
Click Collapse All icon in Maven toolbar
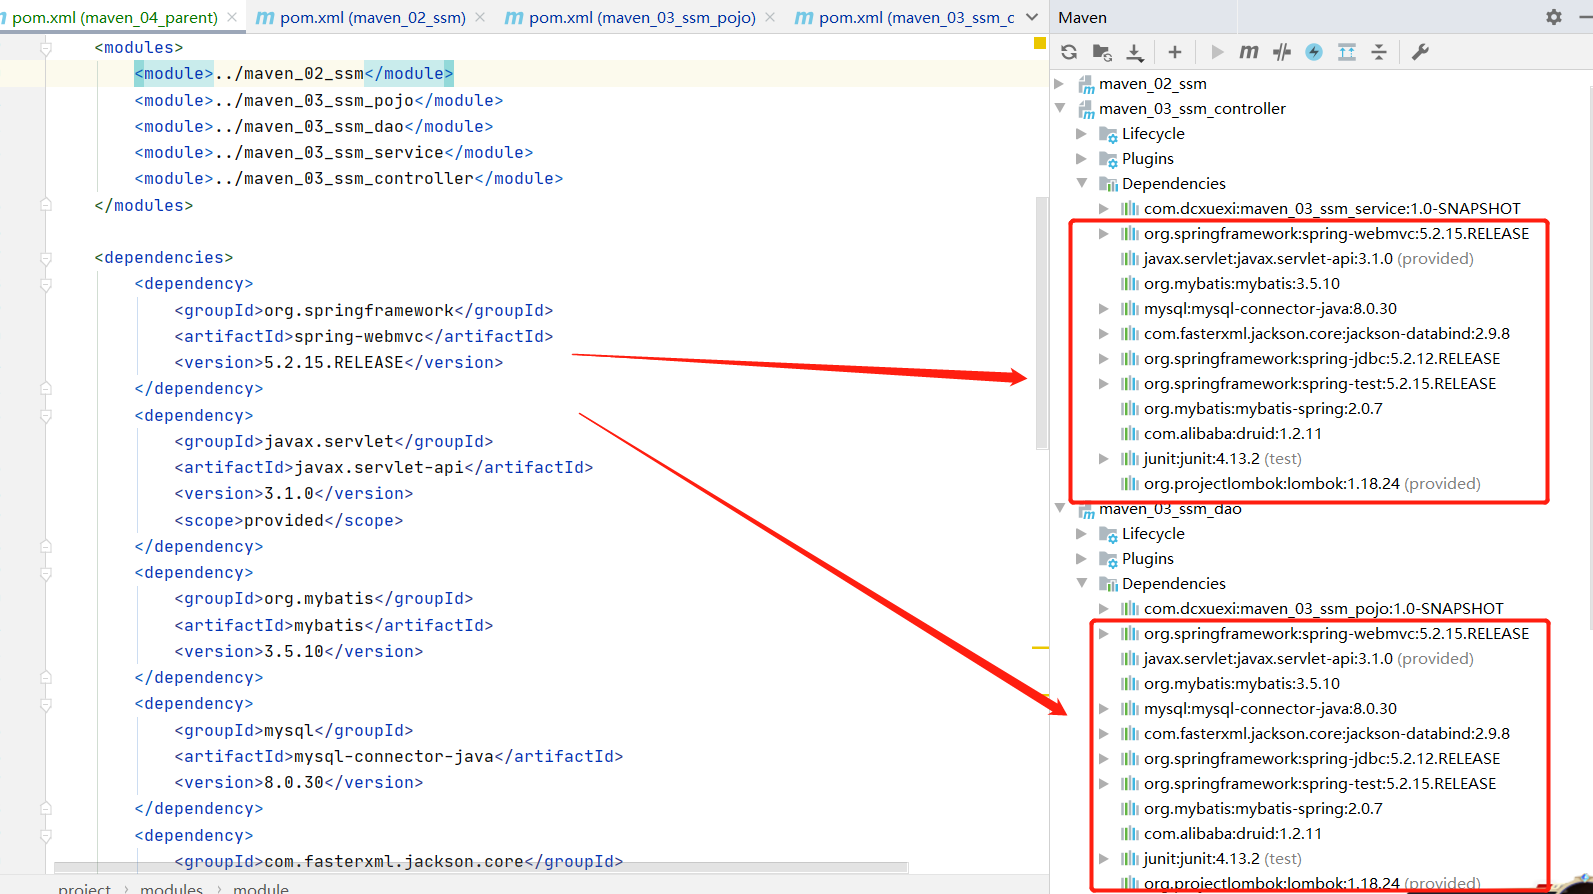tap(1379, 52)
